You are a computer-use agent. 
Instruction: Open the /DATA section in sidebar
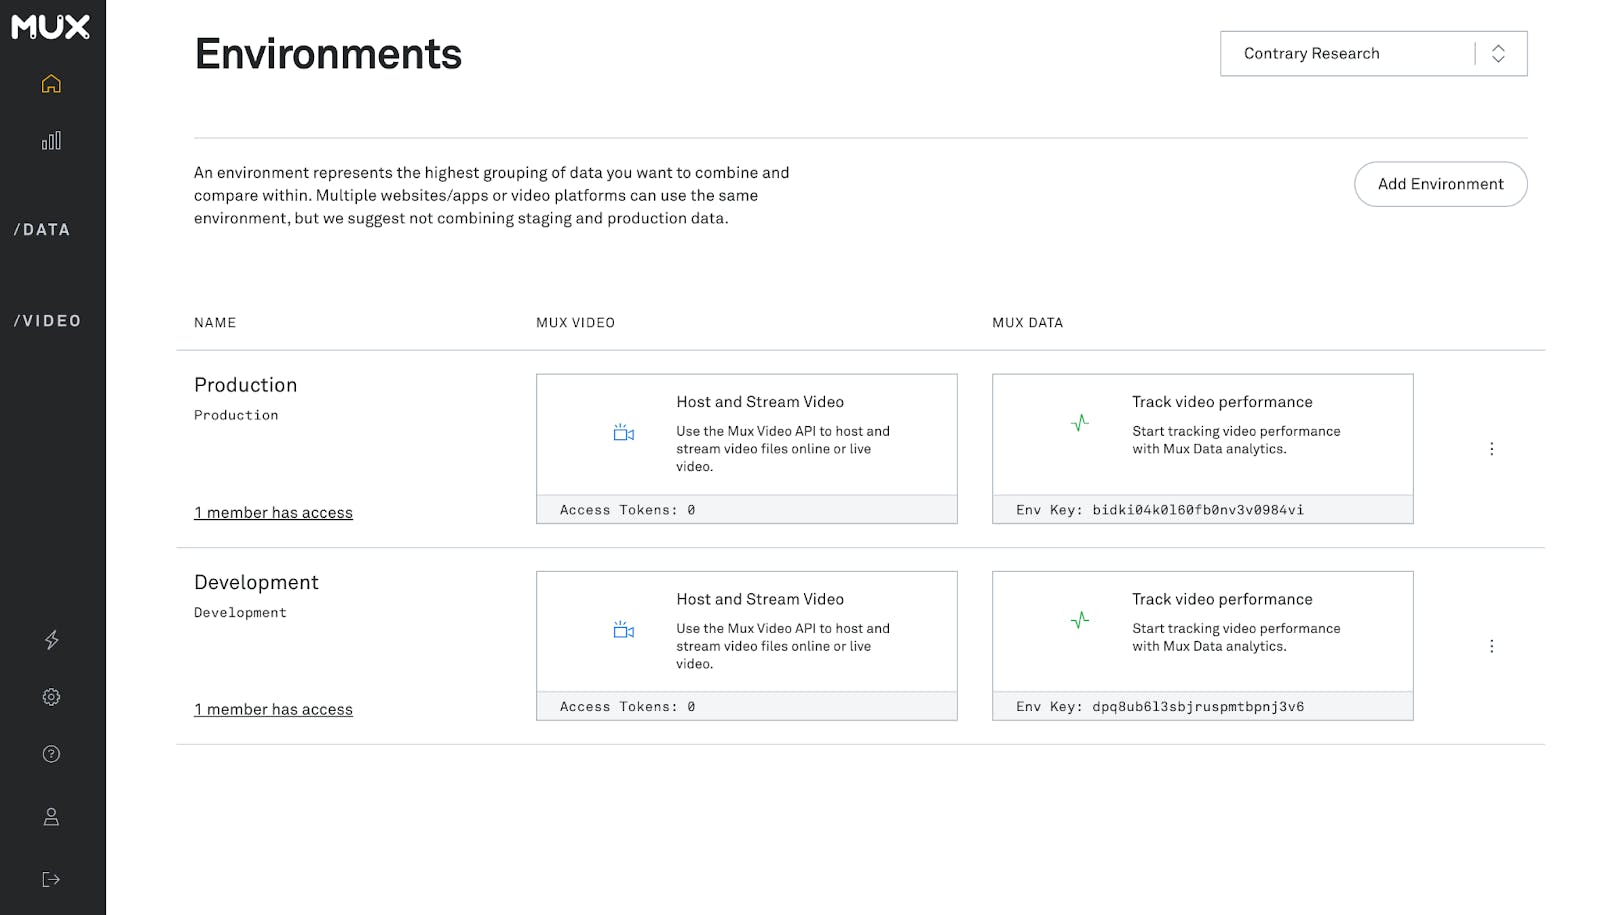42,230
